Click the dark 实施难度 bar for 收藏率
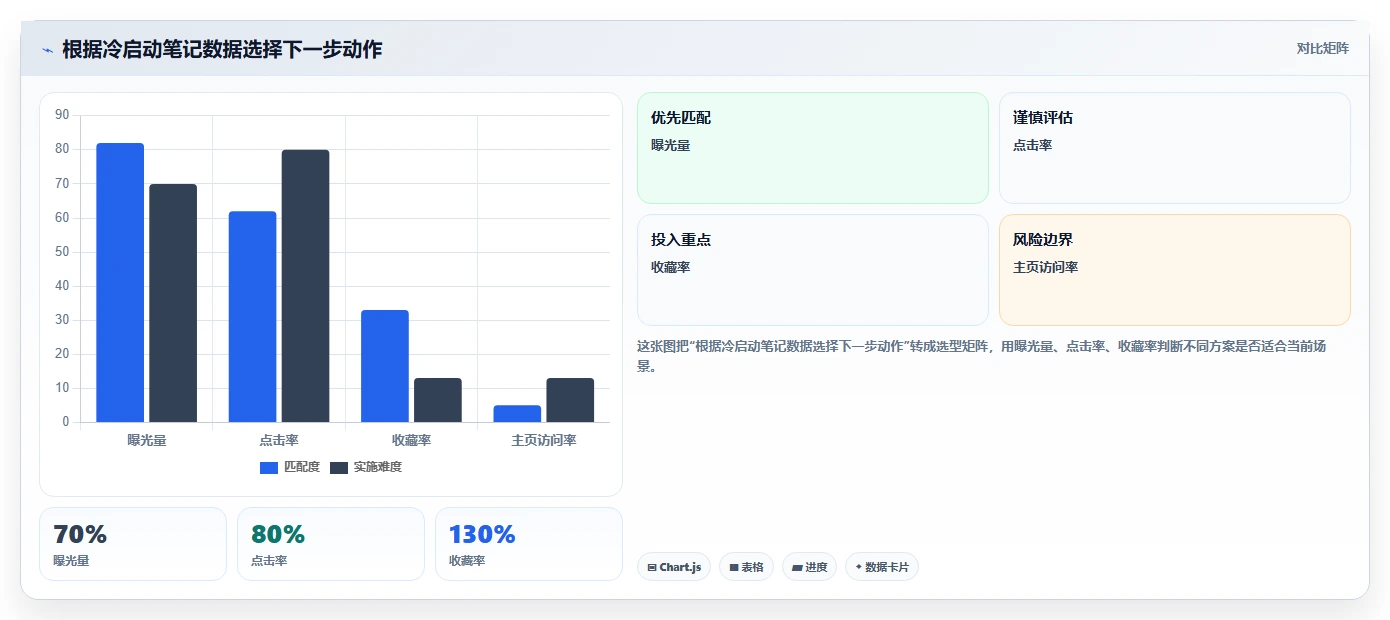The height and width of the screenshot is (620, 1390). point(438,400)
